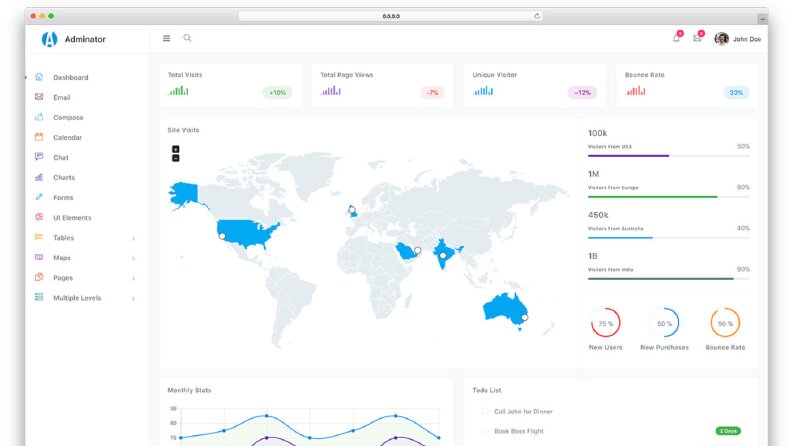Click the 33% Bounce Rate badge
The width and height of the screenshot is (793, 446).
(736, 93)
